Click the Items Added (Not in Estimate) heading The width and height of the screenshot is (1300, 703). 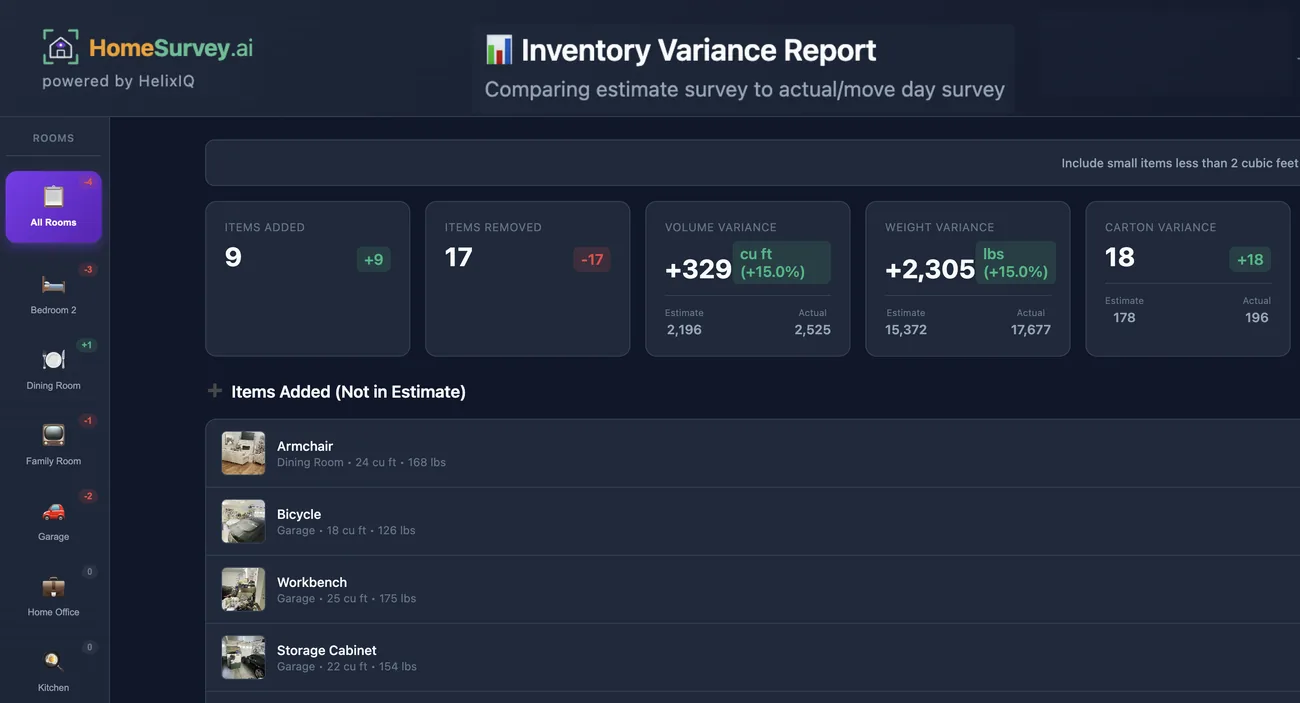click(x=348, y=391)
